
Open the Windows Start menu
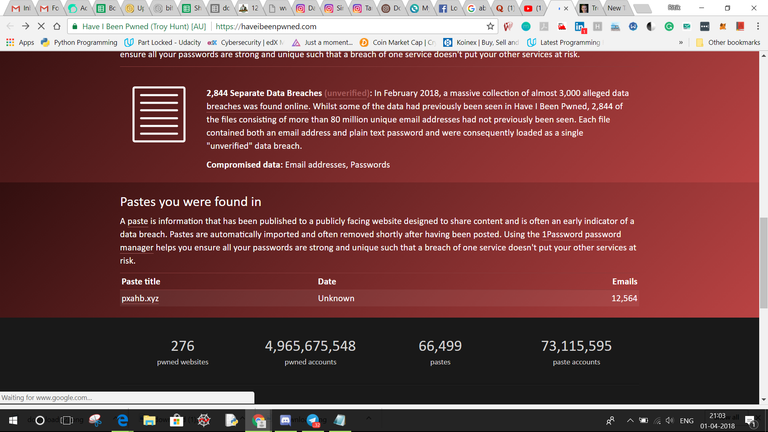click(13, 420)
